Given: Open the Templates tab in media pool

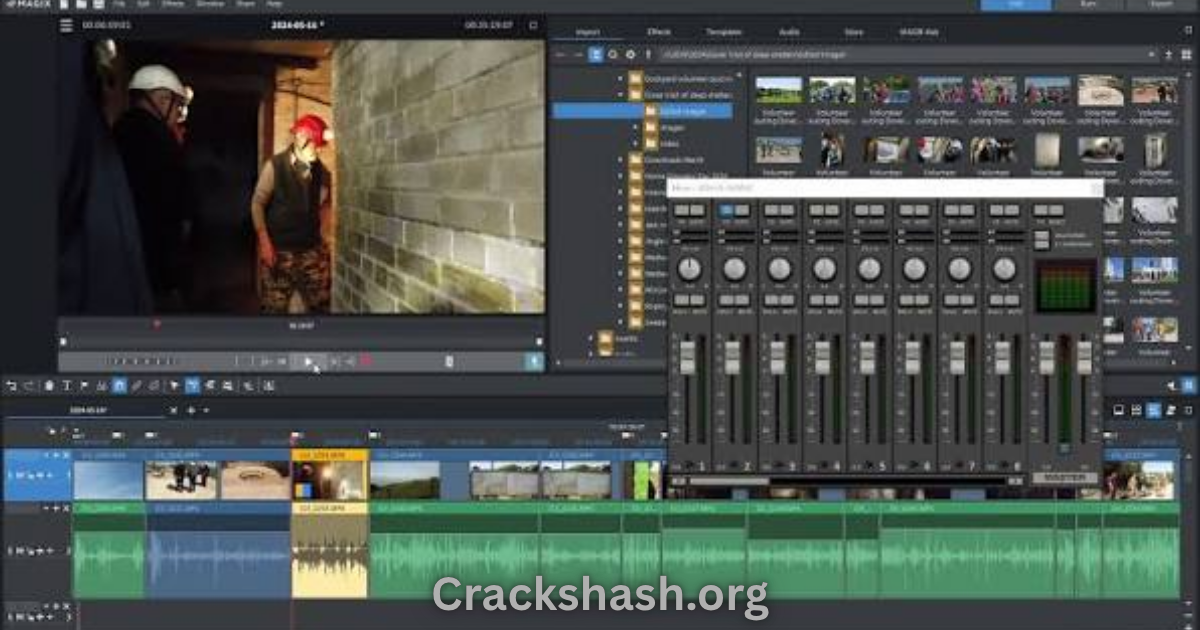Looking at the screenshot, I should click(x=724, y=32).
